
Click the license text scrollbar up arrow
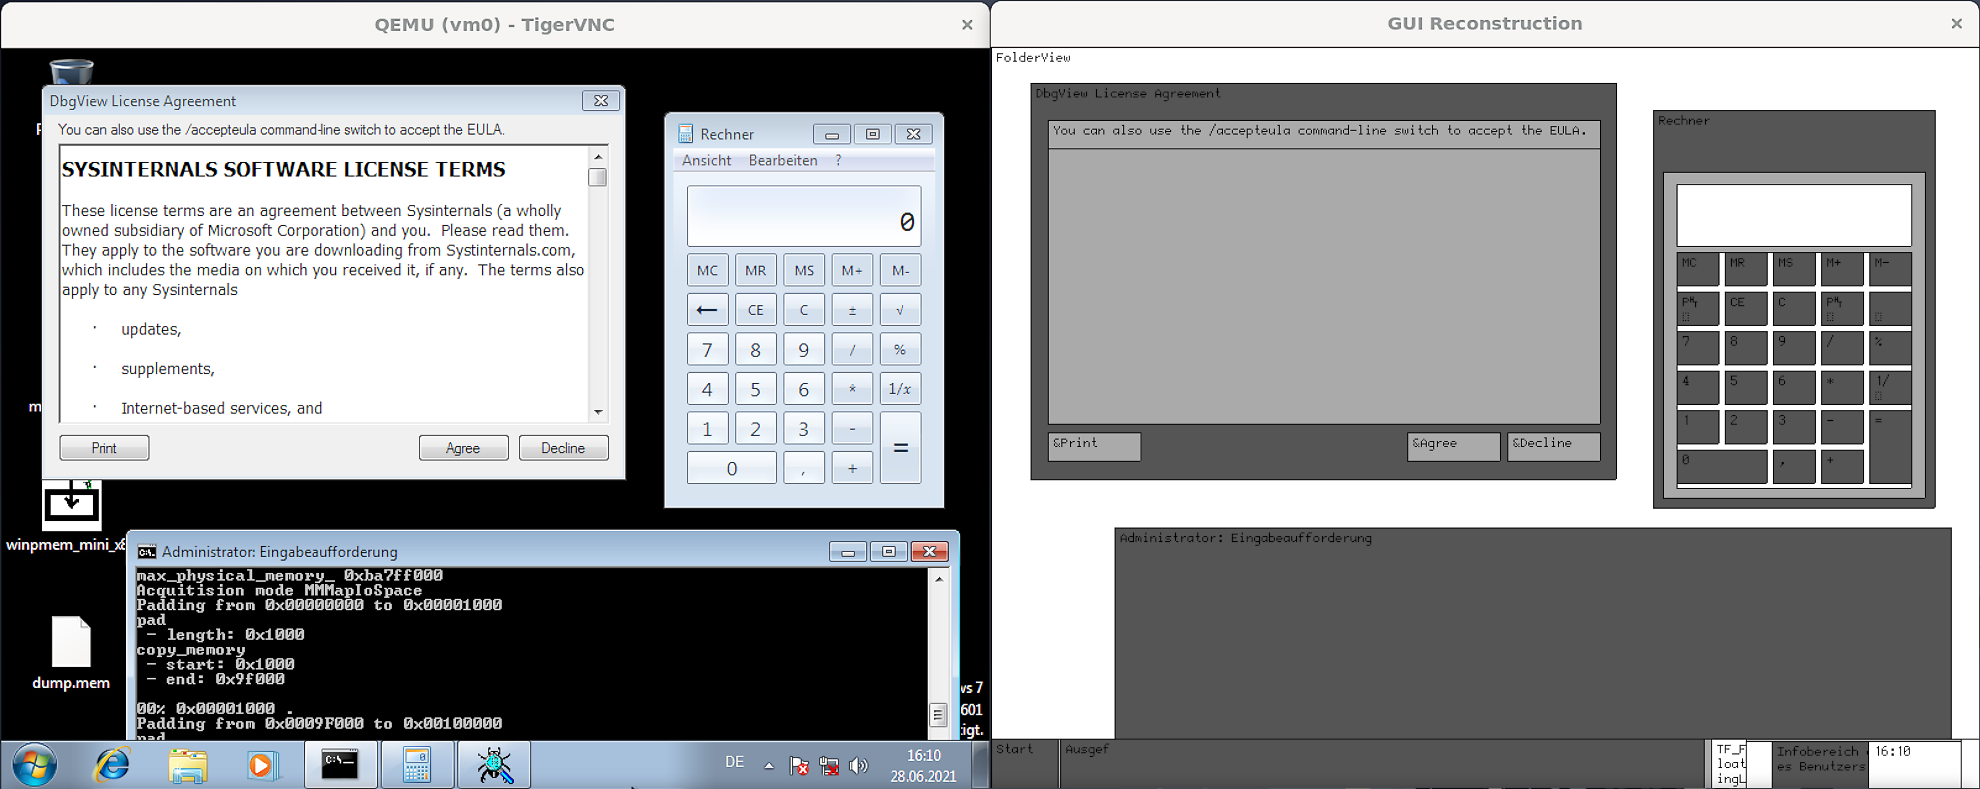pyautogui.click(x=598, y=156)
